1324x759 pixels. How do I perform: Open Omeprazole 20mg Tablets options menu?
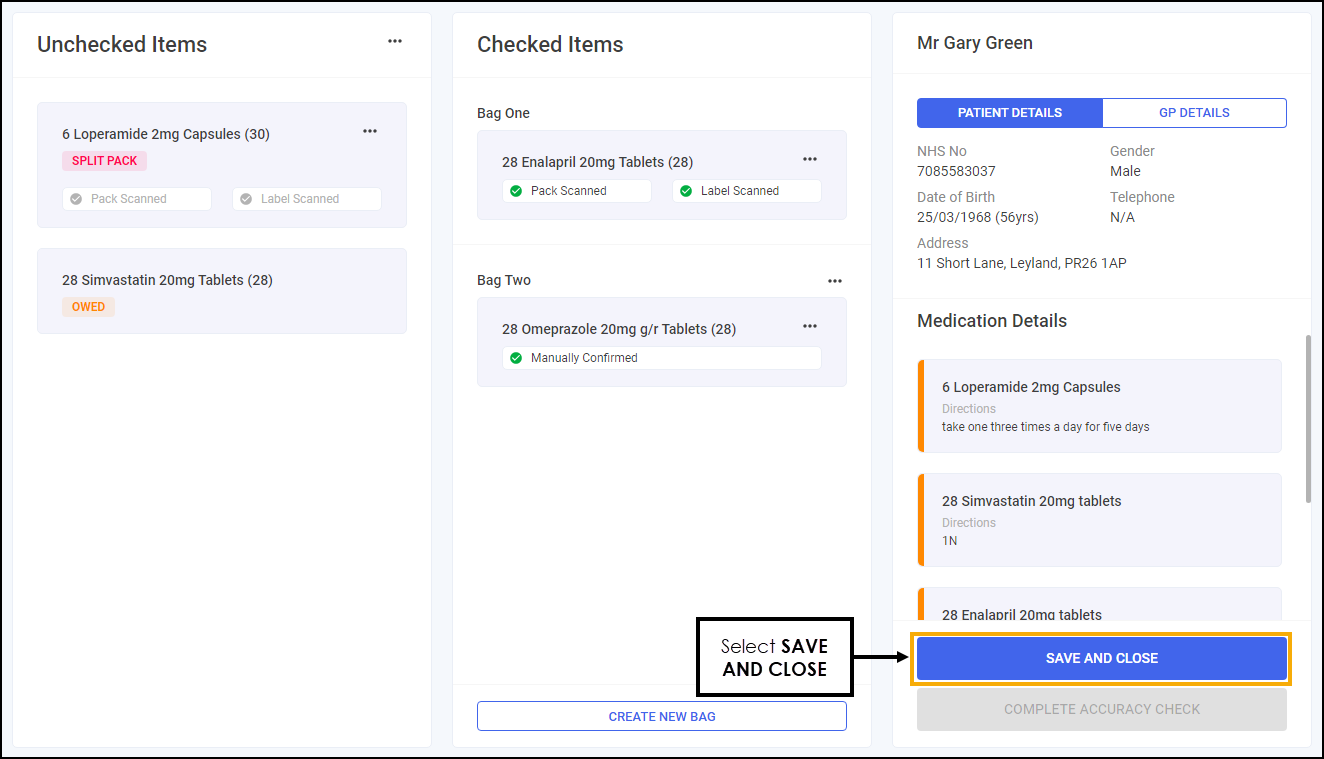810,326
